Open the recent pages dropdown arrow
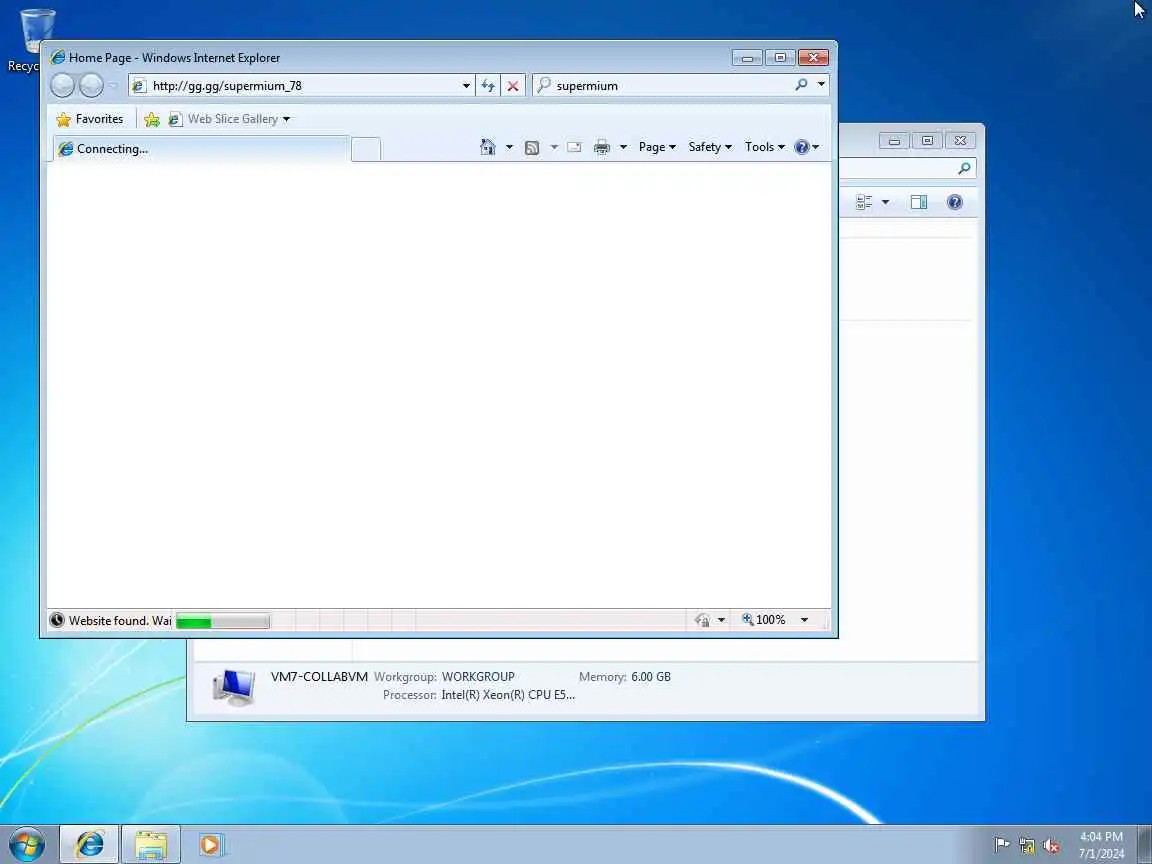The width and height of the screenshot is (1152, 864). (x=113, y=86)
